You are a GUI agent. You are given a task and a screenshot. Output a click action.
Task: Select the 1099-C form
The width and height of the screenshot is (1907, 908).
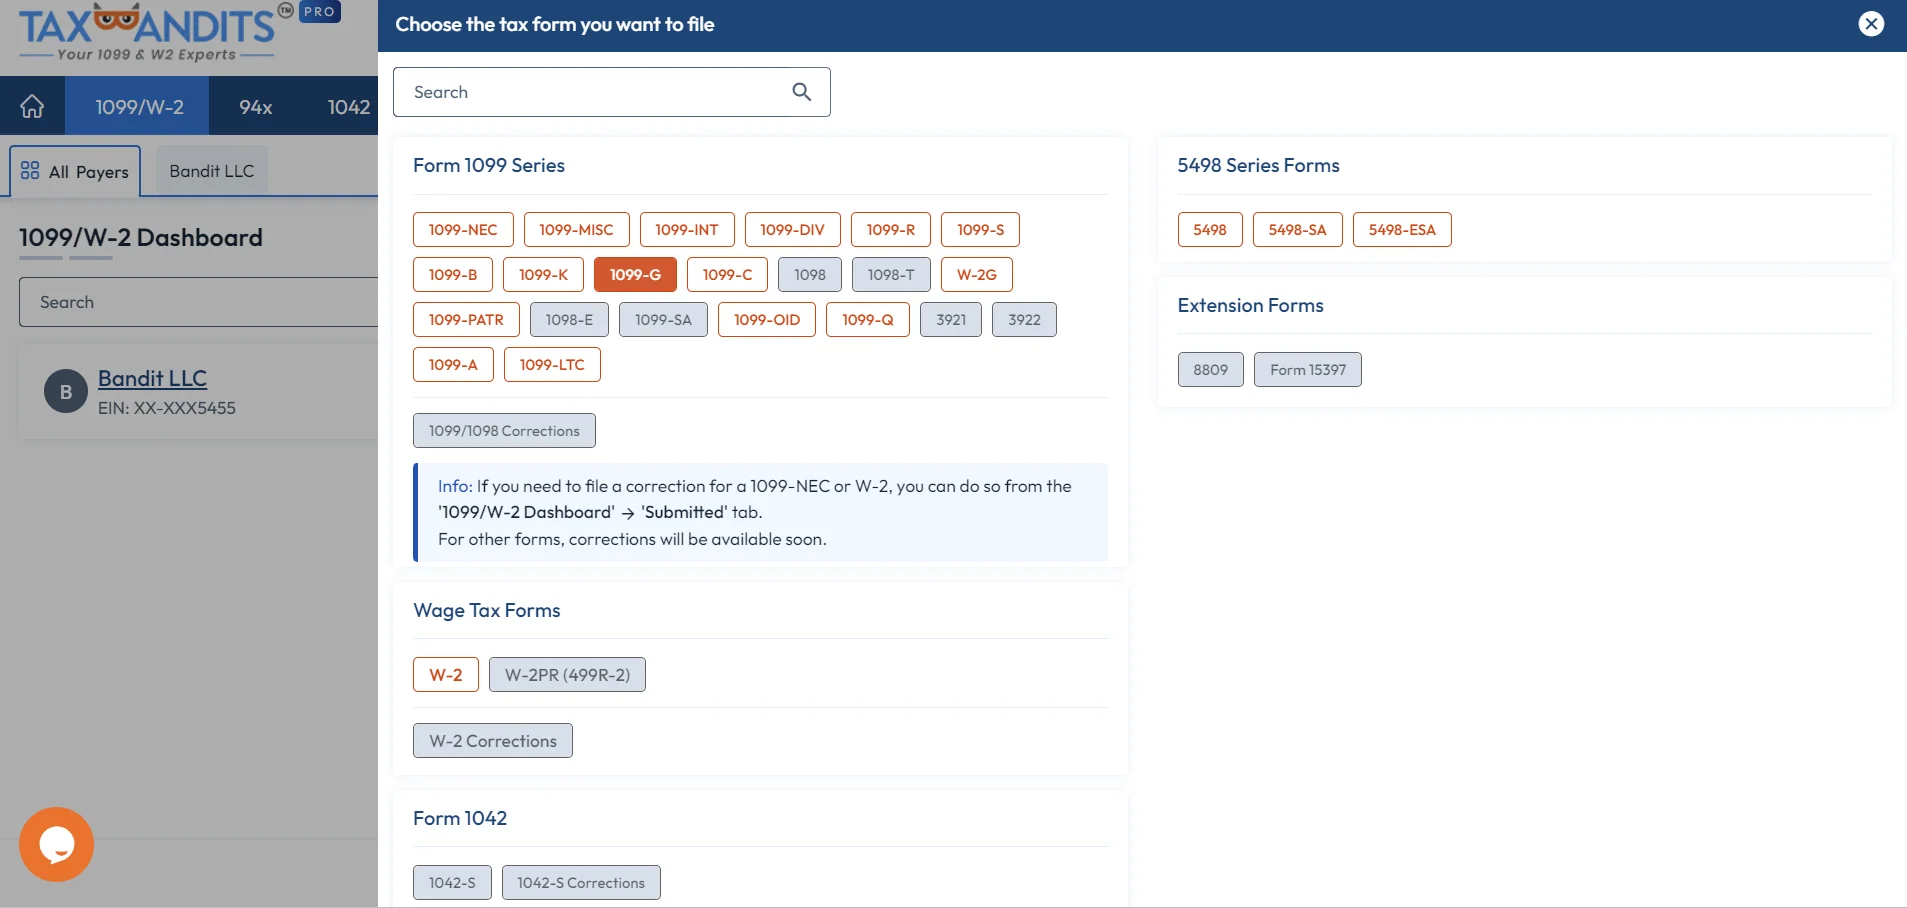click(x=727, y=274)
